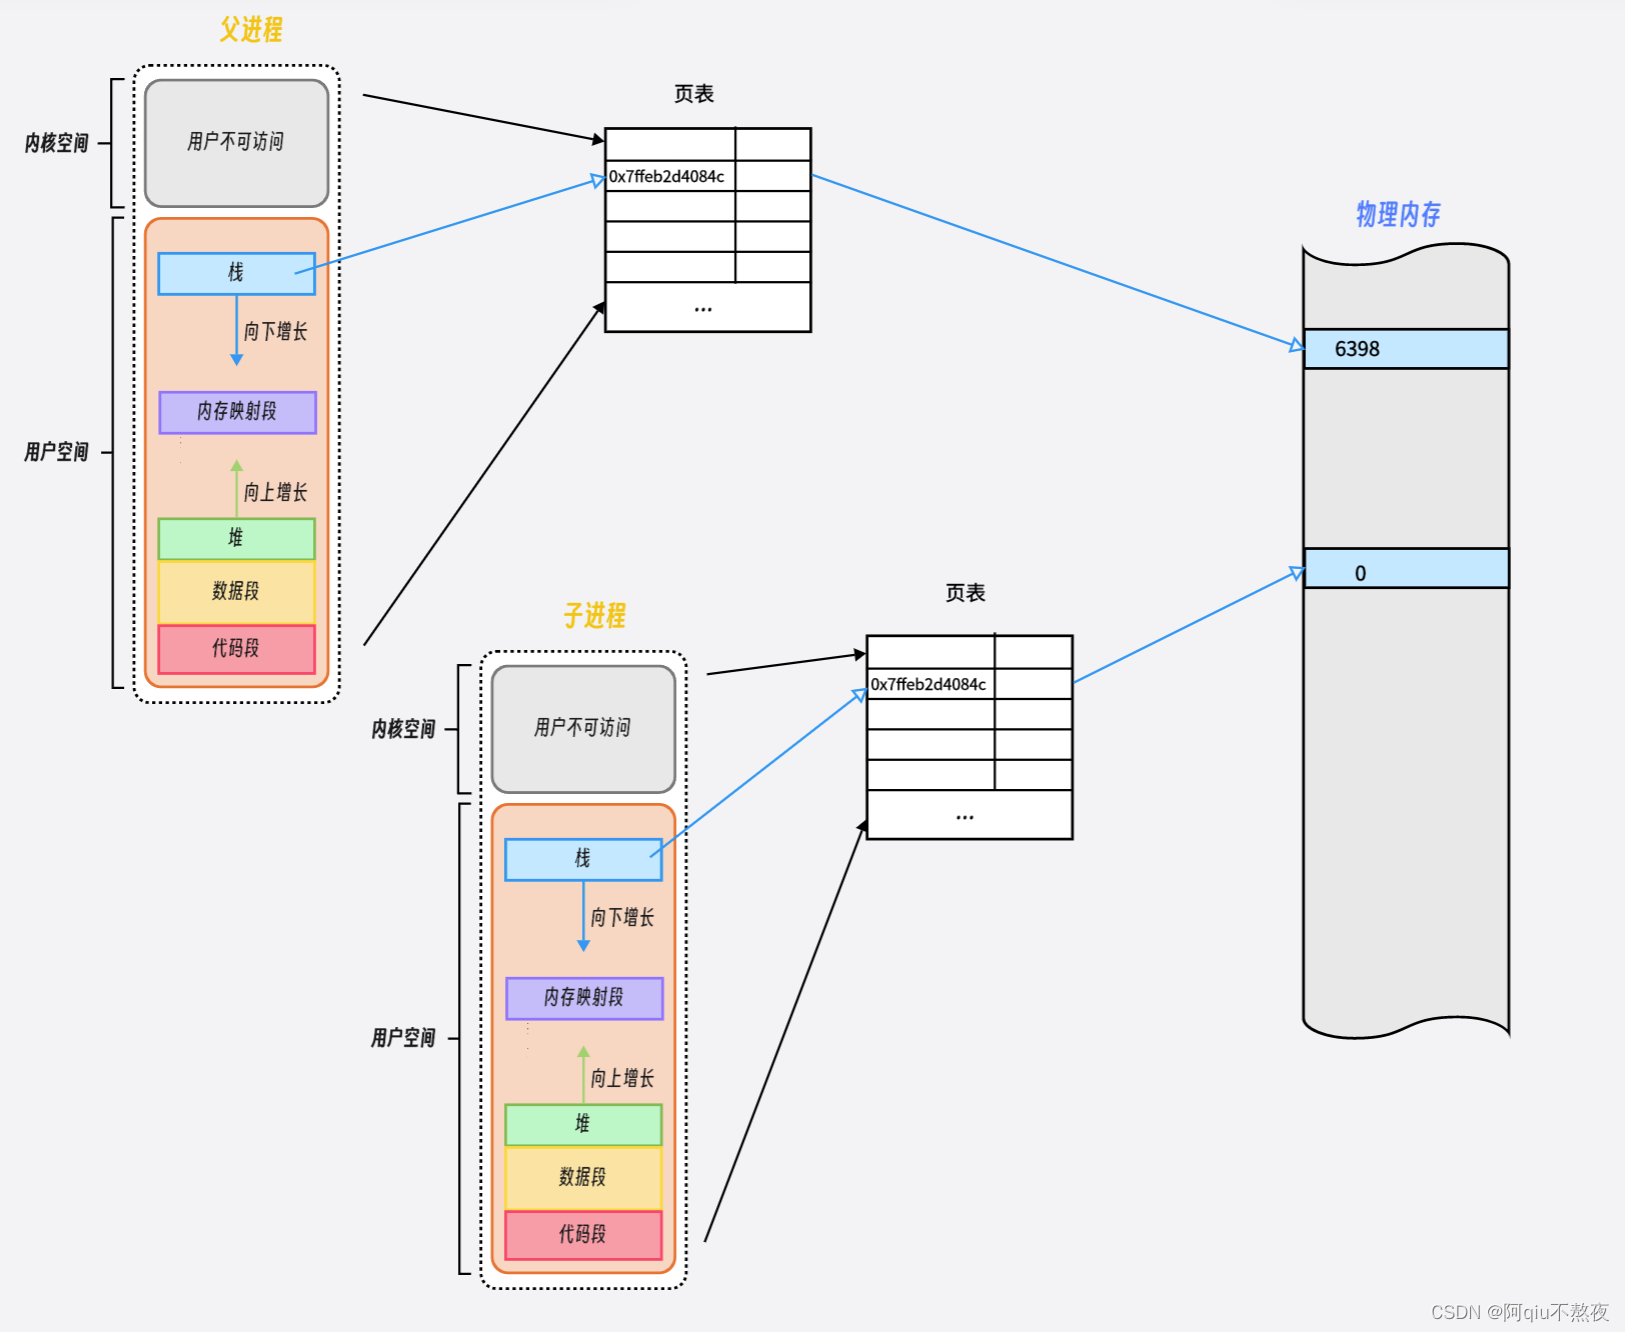Click the lower 页表 heading
The image size is (1625, 1332).
point(966,593)
